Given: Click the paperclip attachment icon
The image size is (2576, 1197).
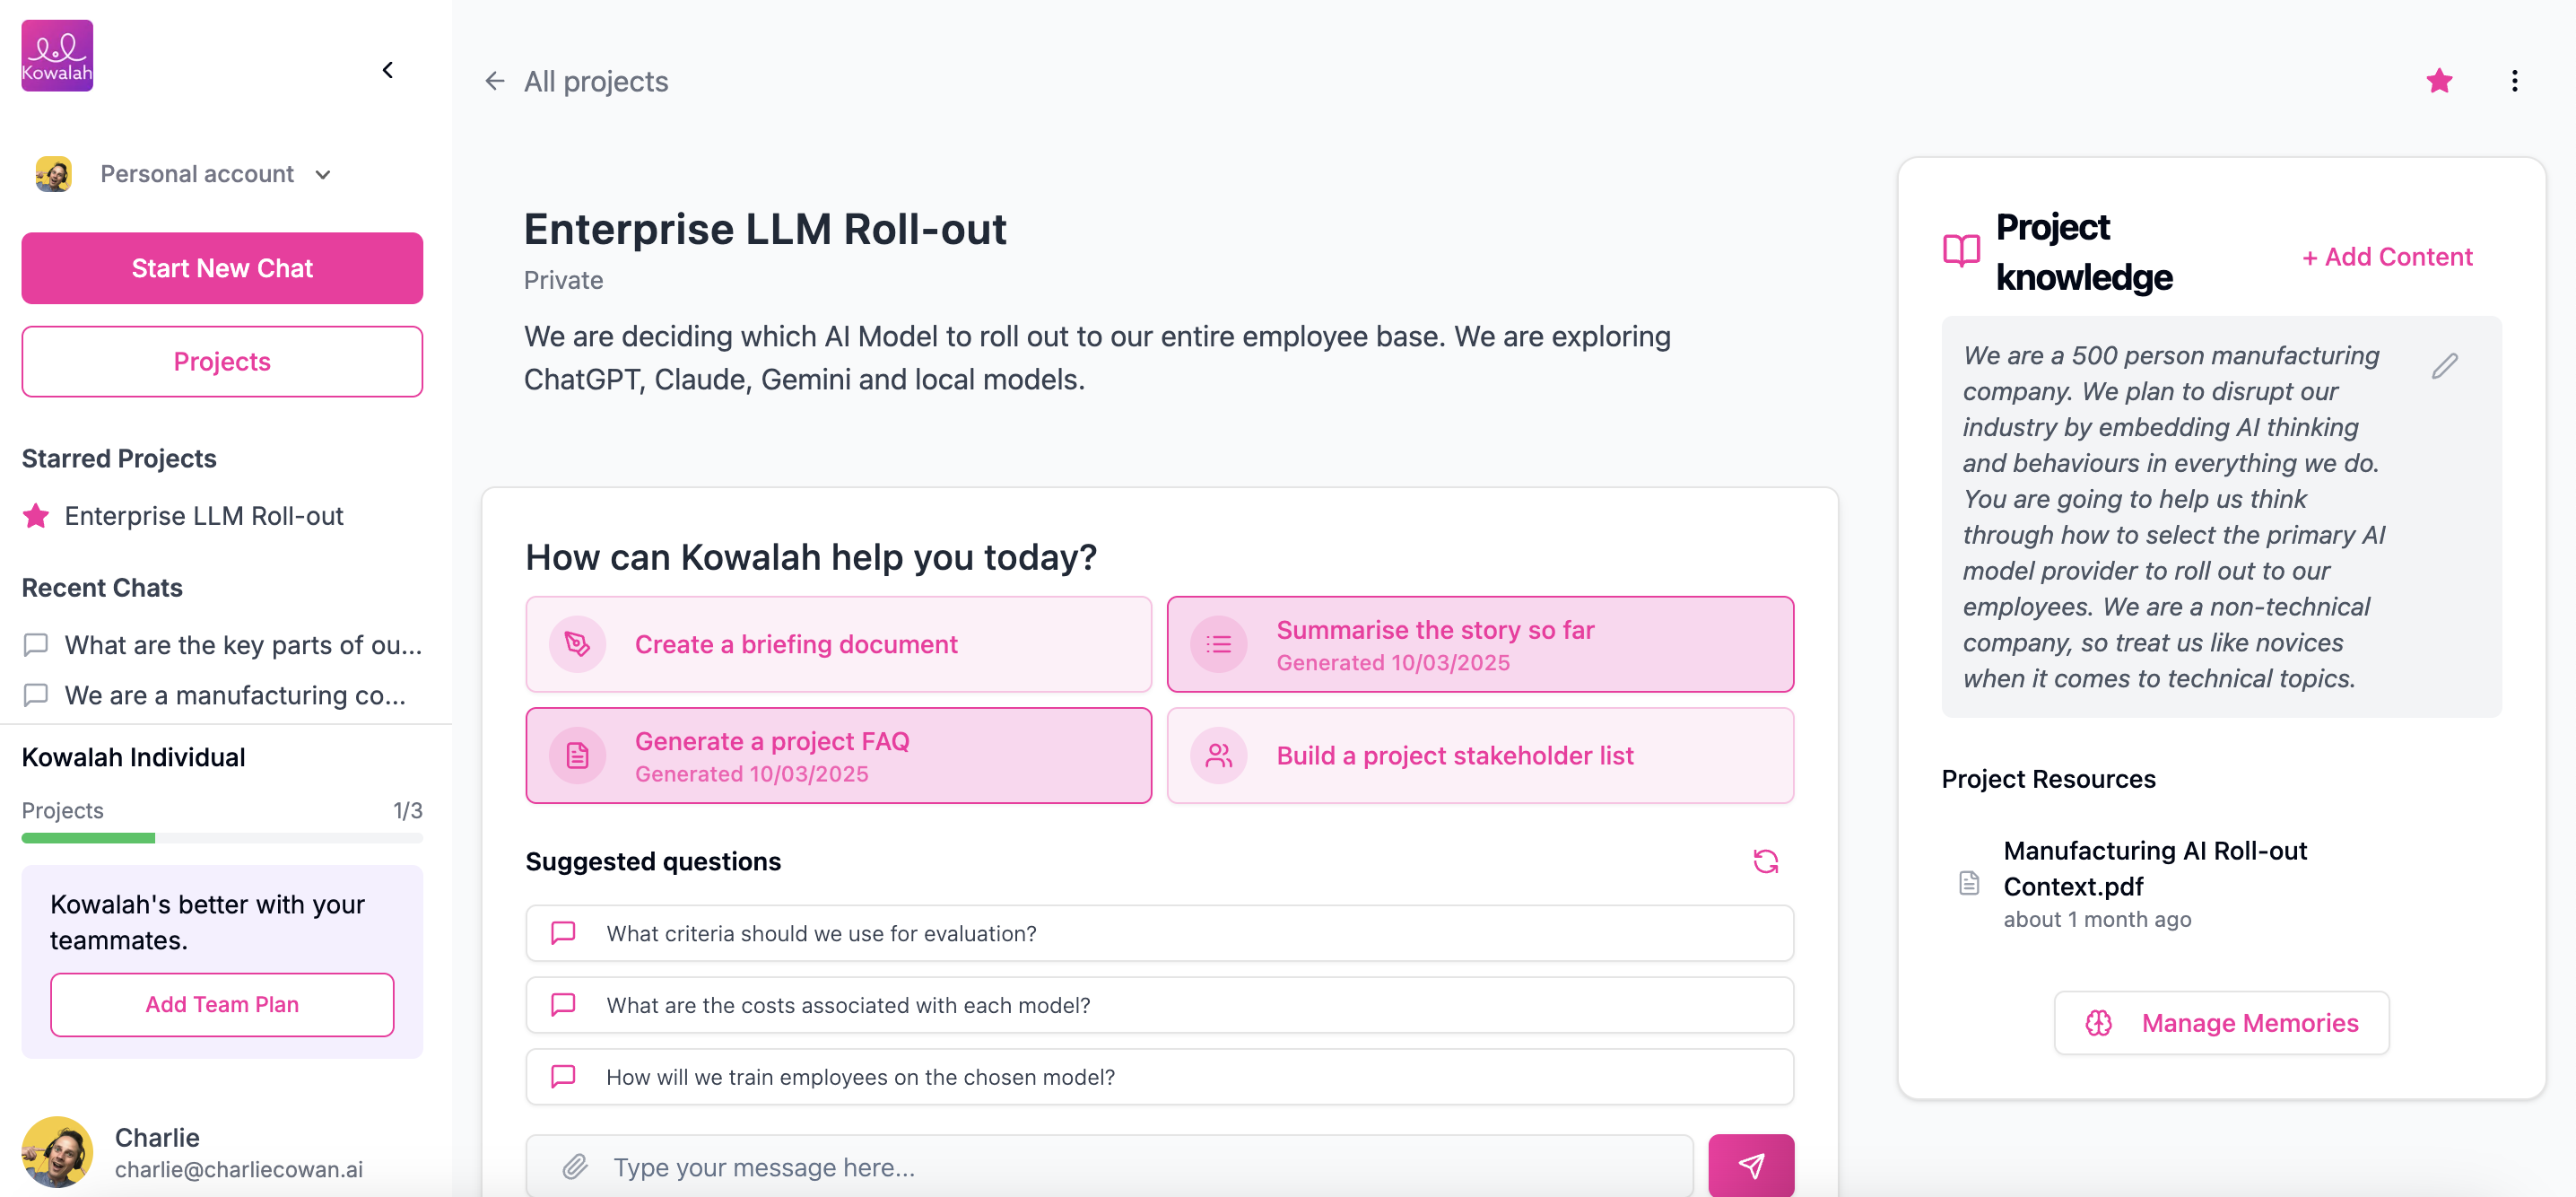Looking at the screenshot, I should point(573,1166).
